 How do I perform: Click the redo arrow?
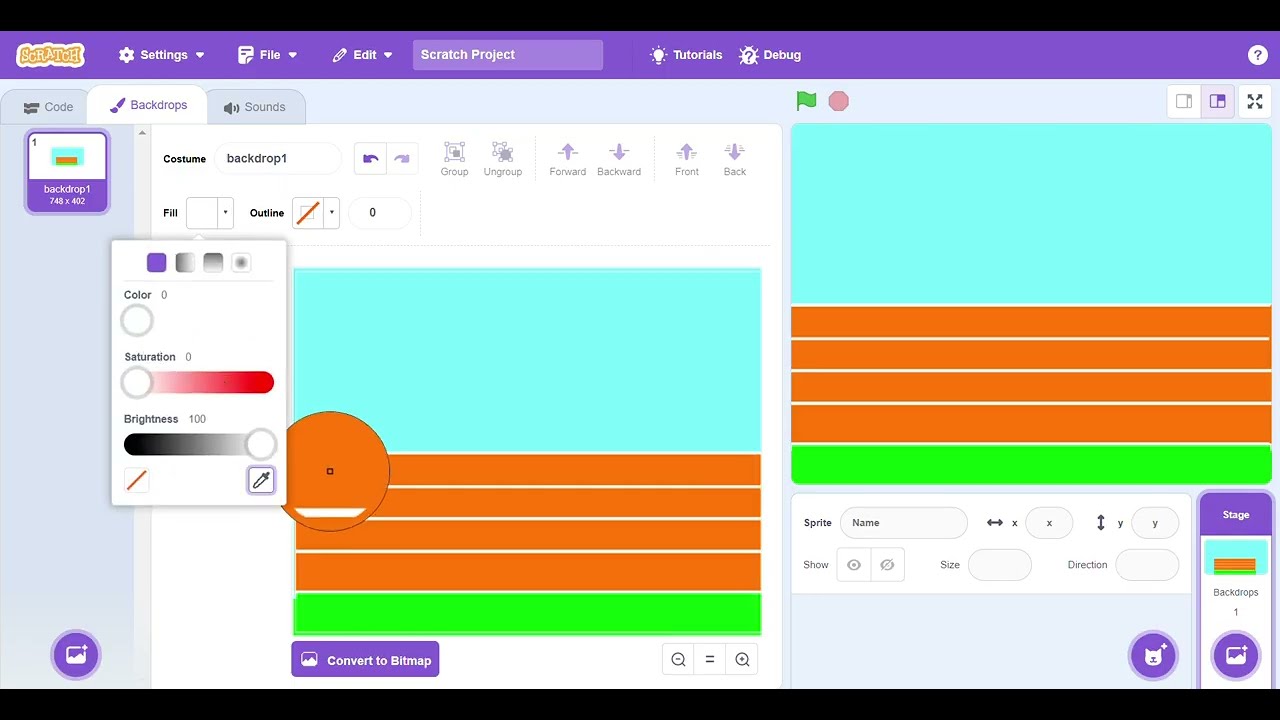pyautogui.click(x=402, y=158)
